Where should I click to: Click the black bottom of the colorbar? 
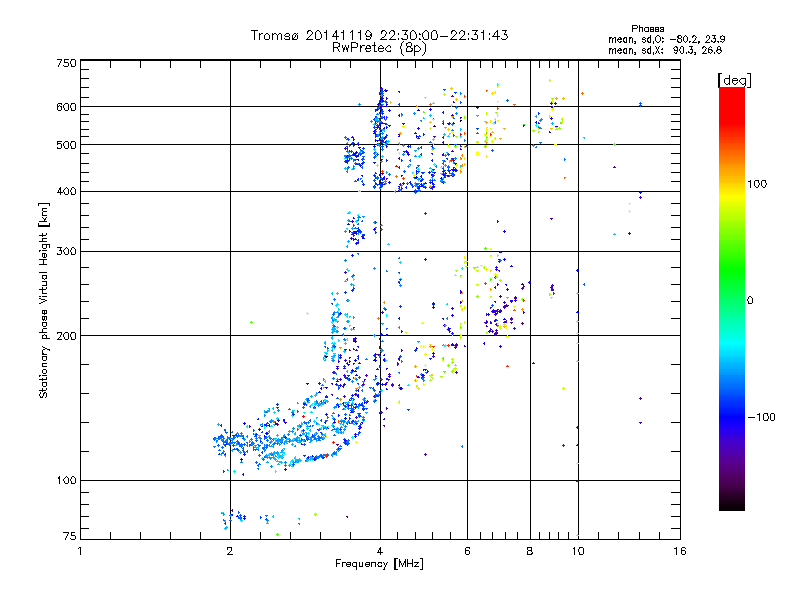click(x=732, y=503)
